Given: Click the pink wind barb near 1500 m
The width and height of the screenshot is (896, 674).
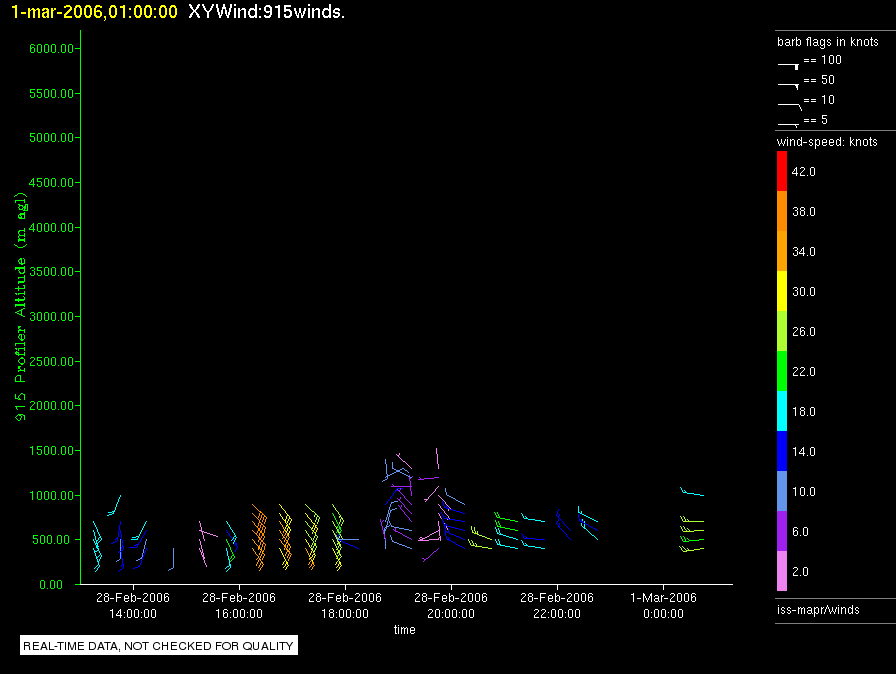Looking at the screenshot, I should tap(437, 459).
